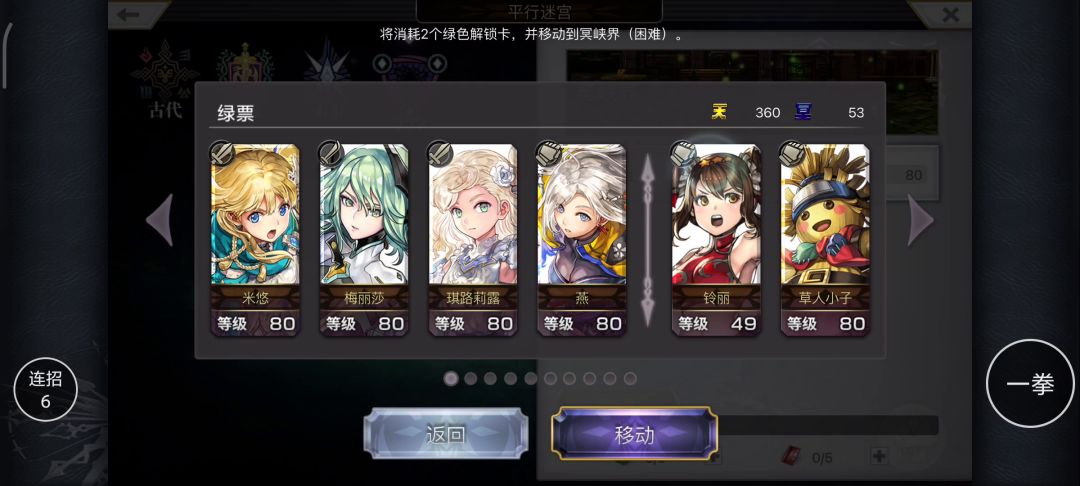1080x486 pixels.
Task: Select the fifth party page dot
Action: (x=530, y=378)
